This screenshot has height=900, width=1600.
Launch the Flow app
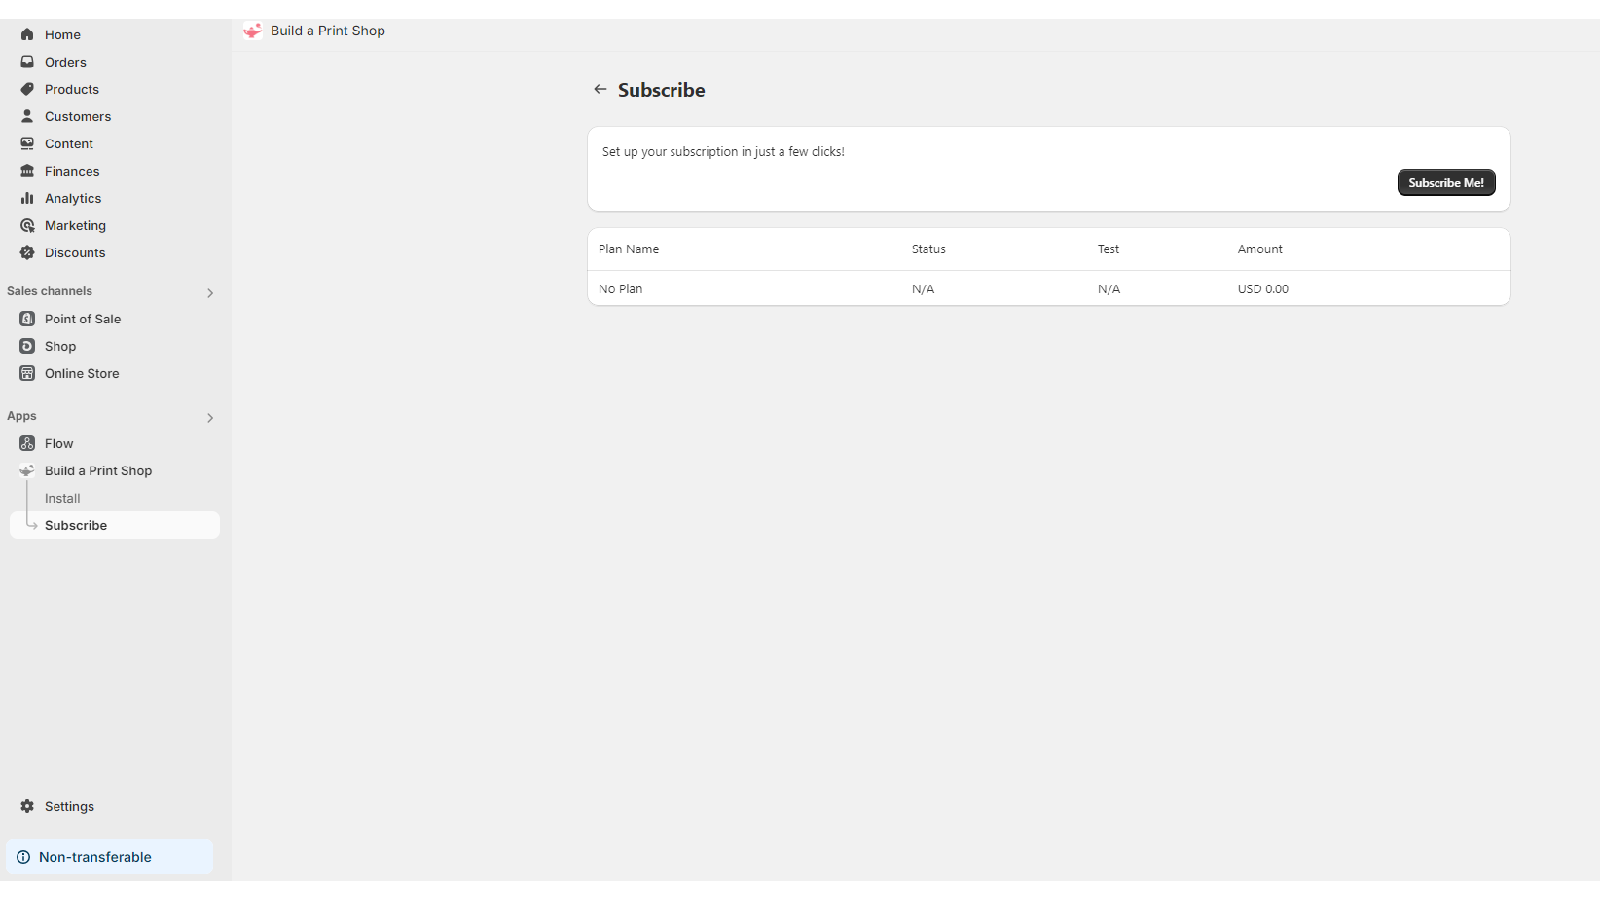tap(59, 443)
